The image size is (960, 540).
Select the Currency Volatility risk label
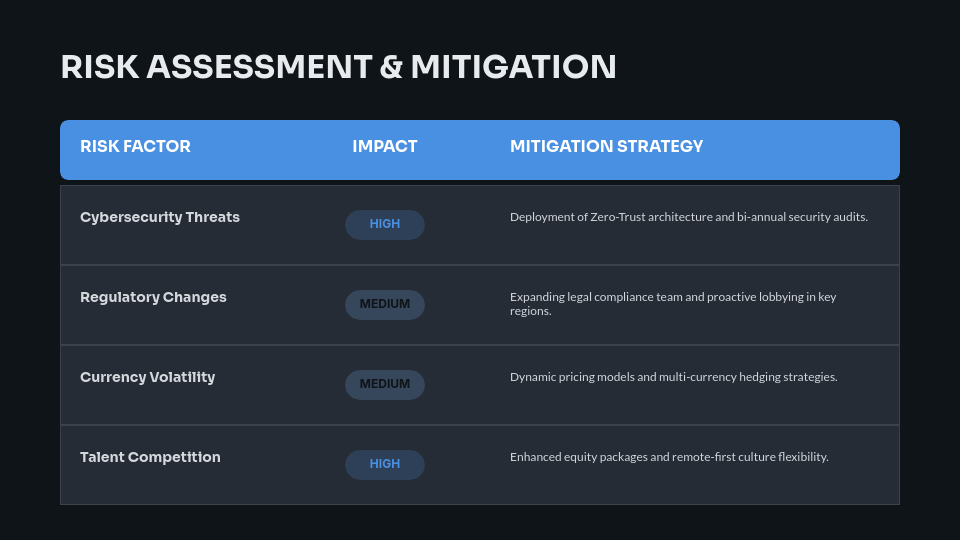[x=147, y=377]
